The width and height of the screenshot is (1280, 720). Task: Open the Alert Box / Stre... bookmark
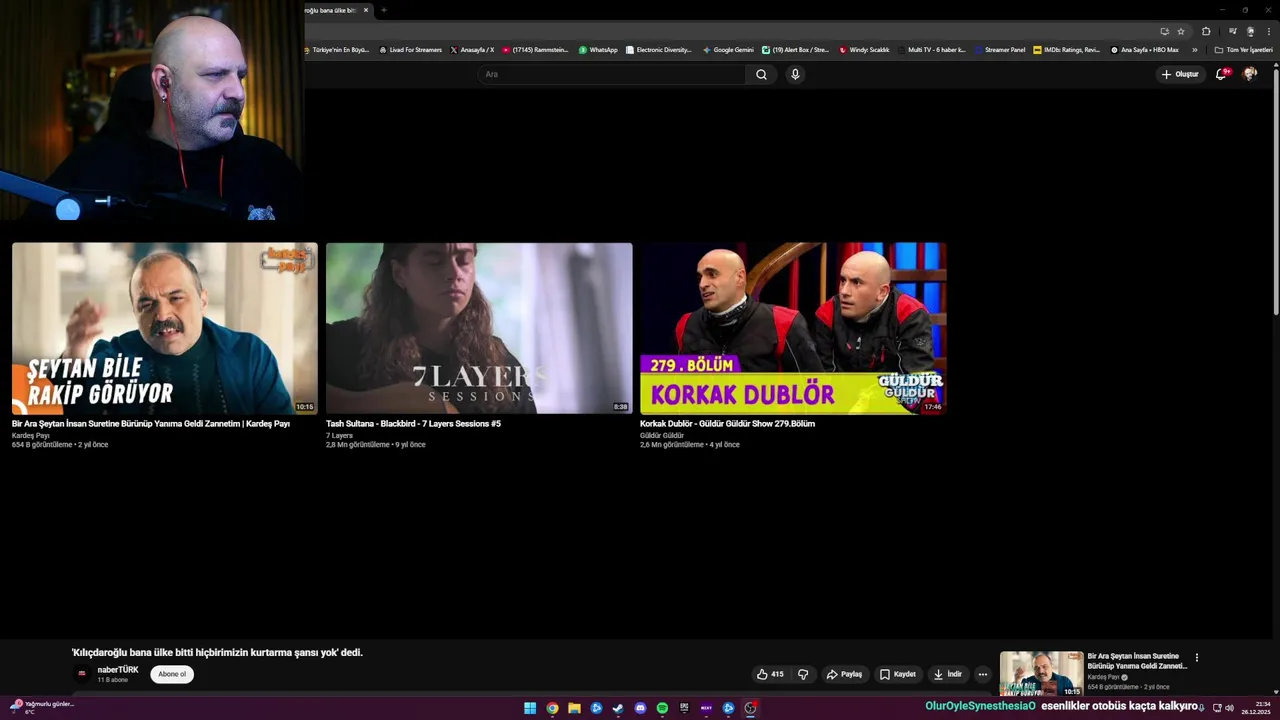click(795, 50)
